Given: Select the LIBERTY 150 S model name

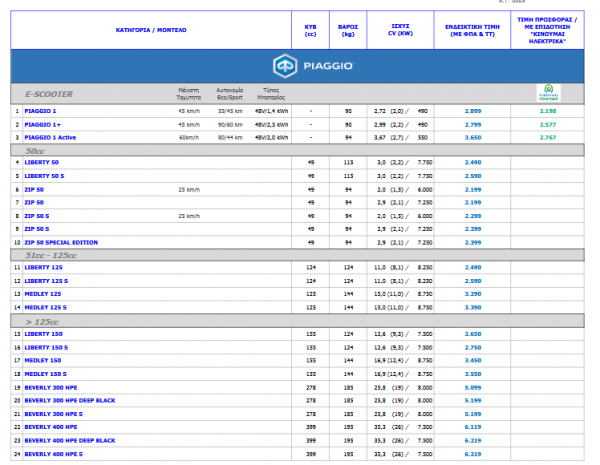Looking at the screenshot, I should coord(46,348).
